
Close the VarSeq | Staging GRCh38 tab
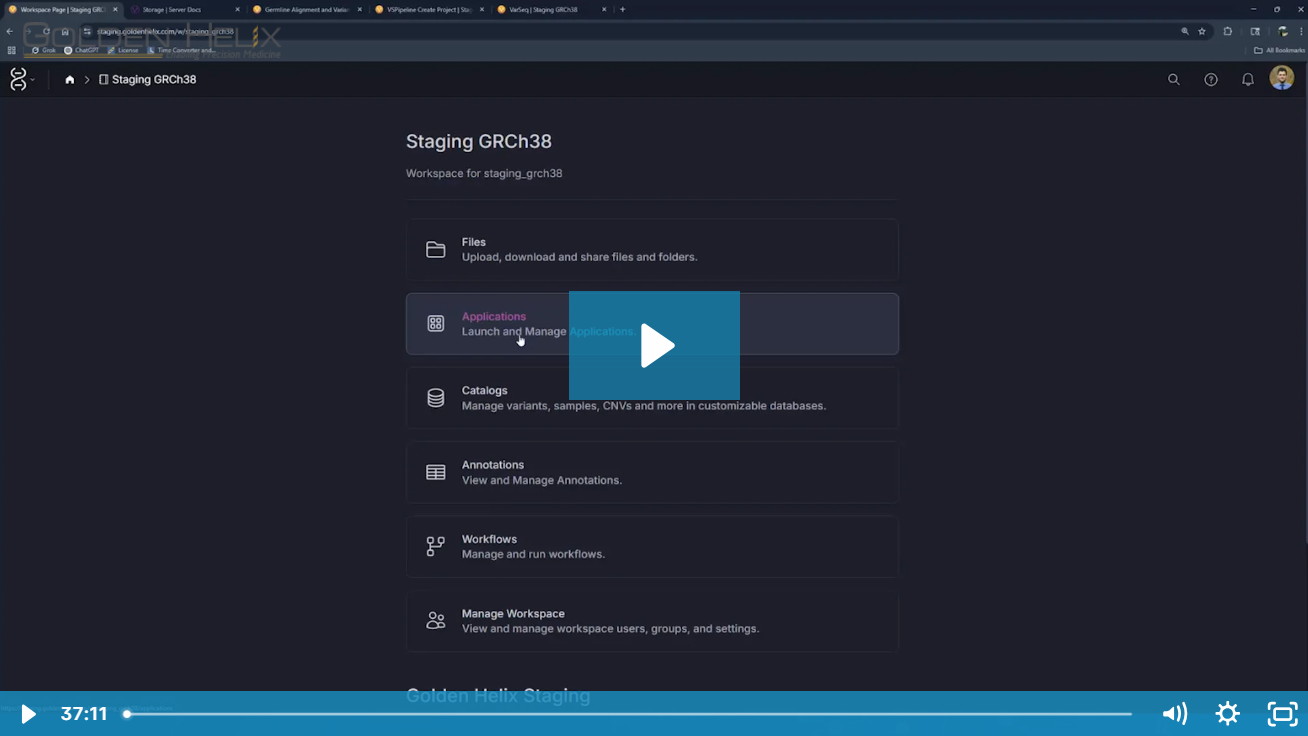tap(603, 9)
